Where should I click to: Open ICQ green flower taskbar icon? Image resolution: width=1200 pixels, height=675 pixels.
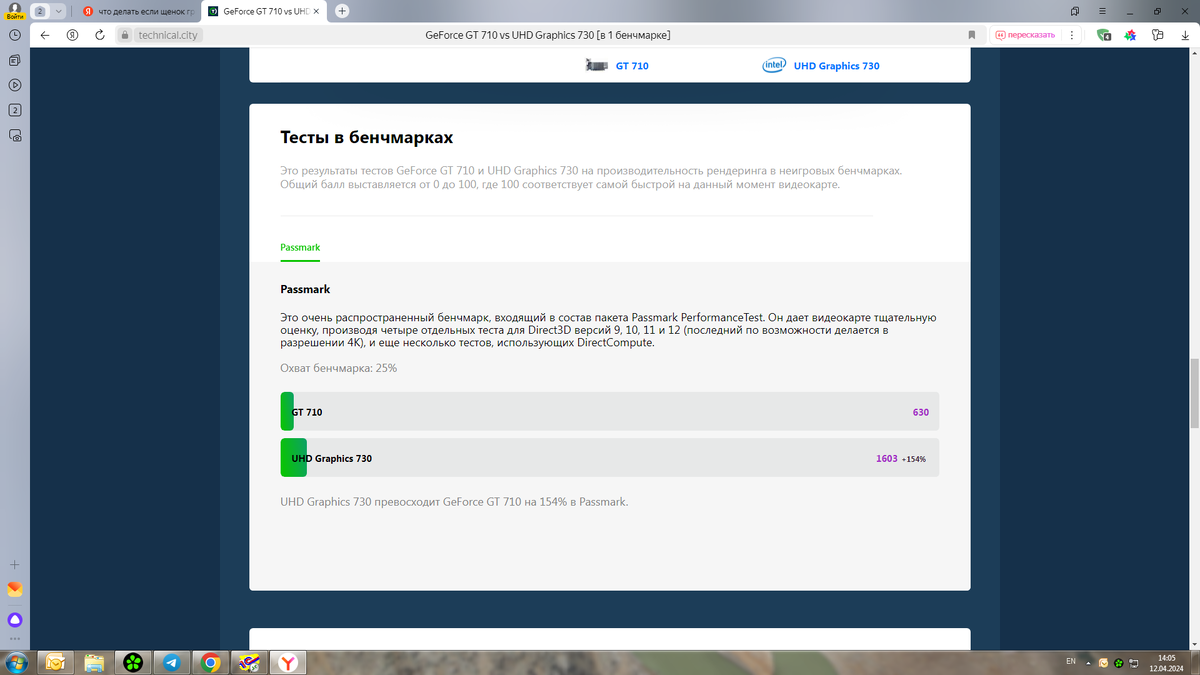(x=132, y=662)
